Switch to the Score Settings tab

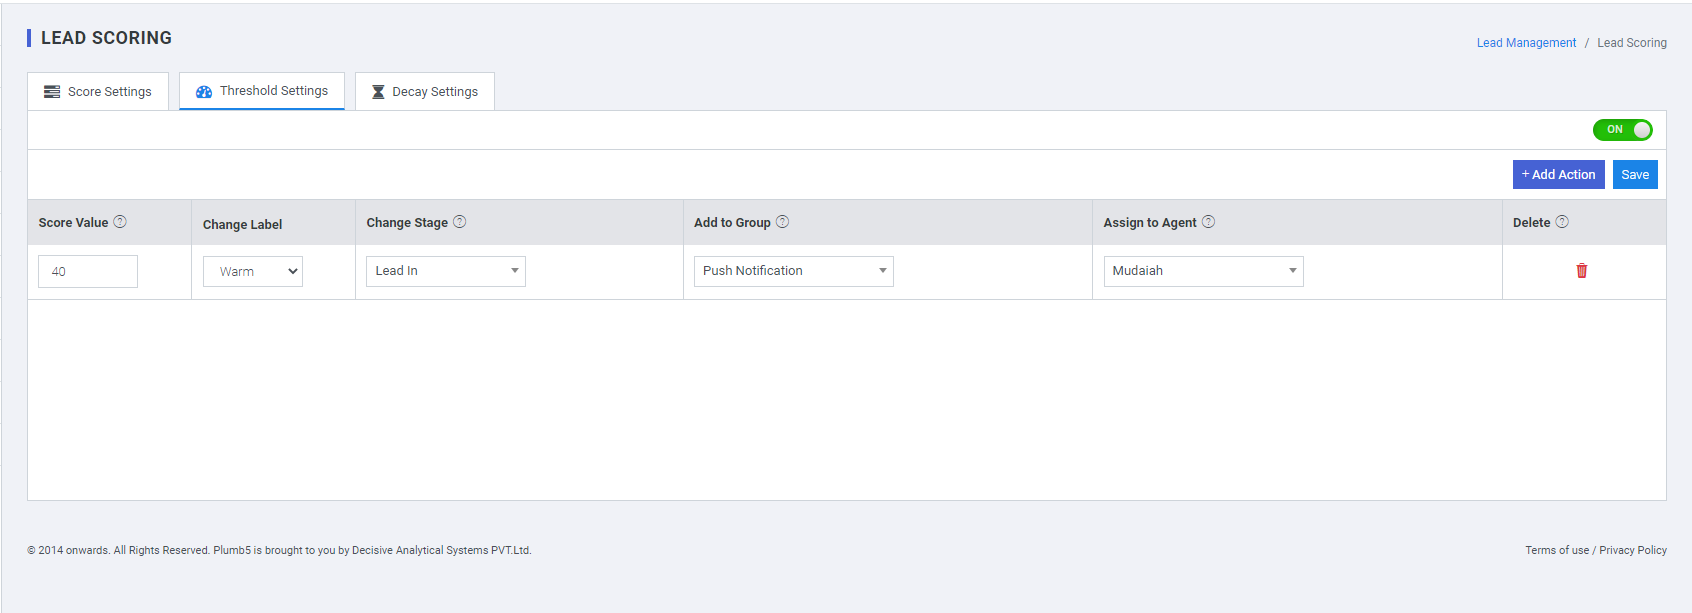(98, 91)
